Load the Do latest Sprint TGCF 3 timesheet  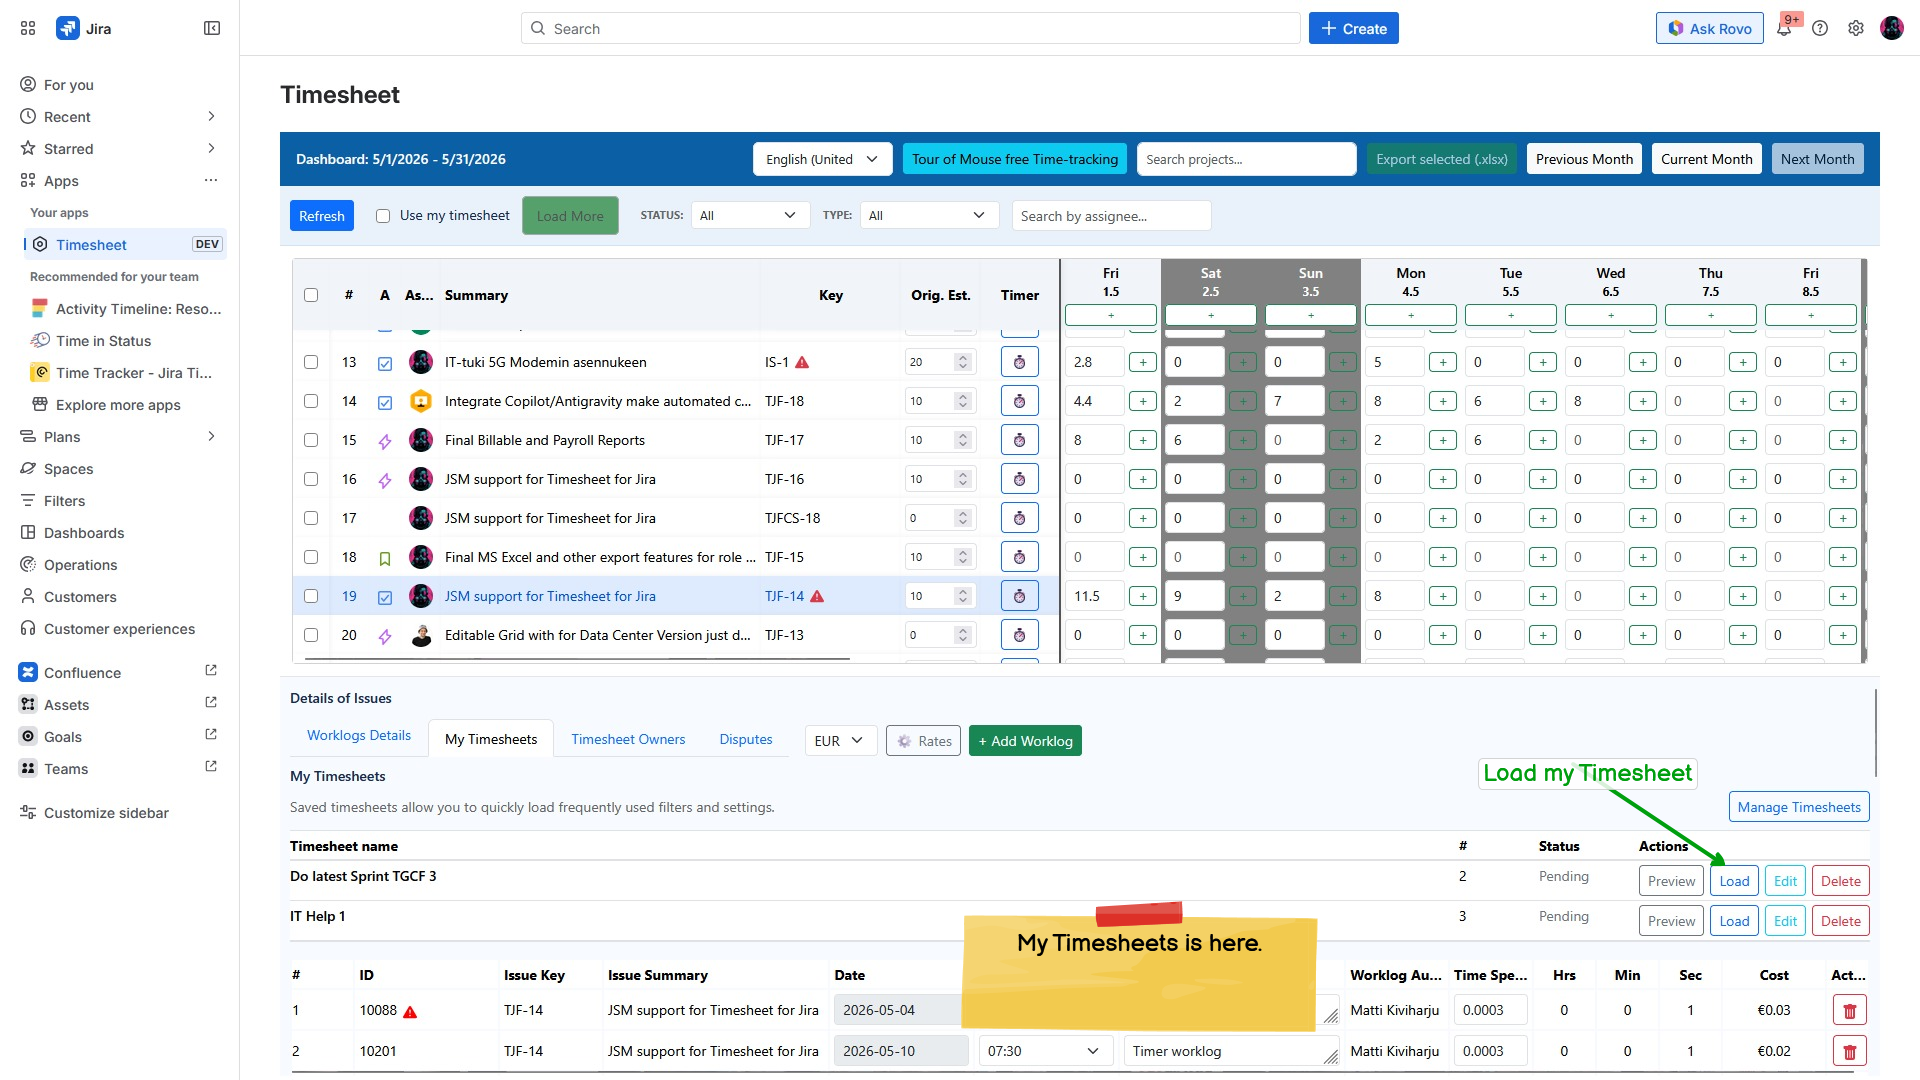tap(1734, 881)
